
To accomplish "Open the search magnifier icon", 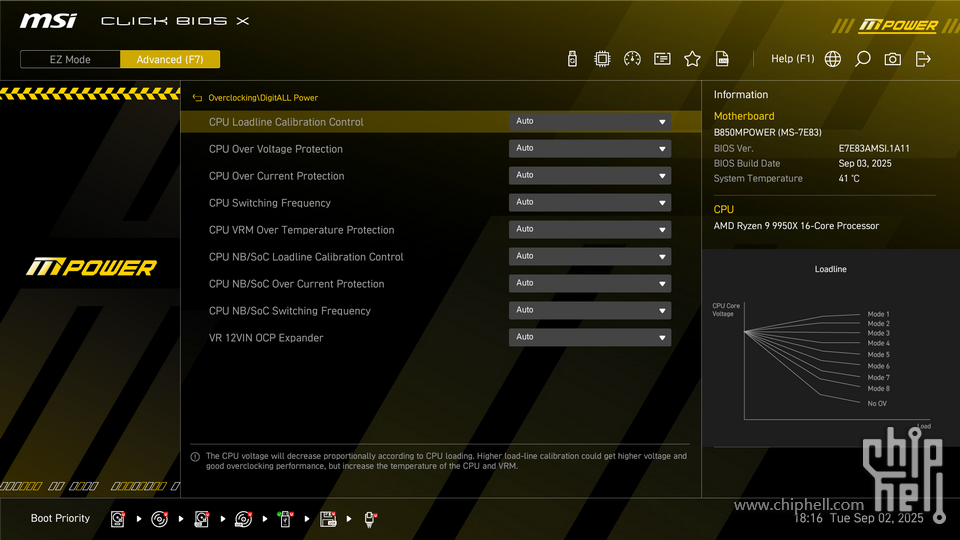I will click(x=862, y=59).
